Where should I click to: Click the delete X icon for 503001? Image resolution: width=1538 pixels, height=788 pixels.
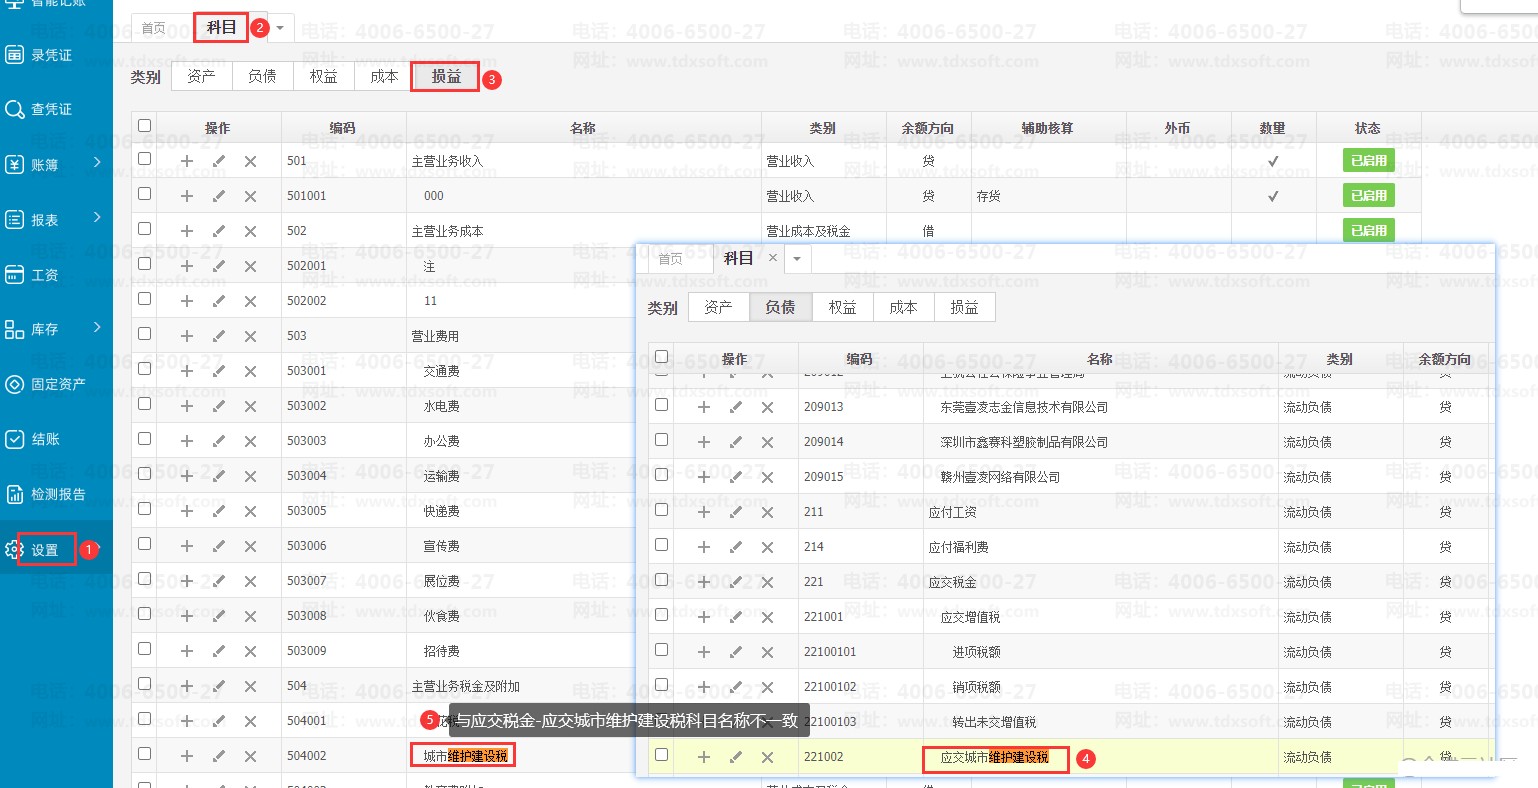coord(251,371)
